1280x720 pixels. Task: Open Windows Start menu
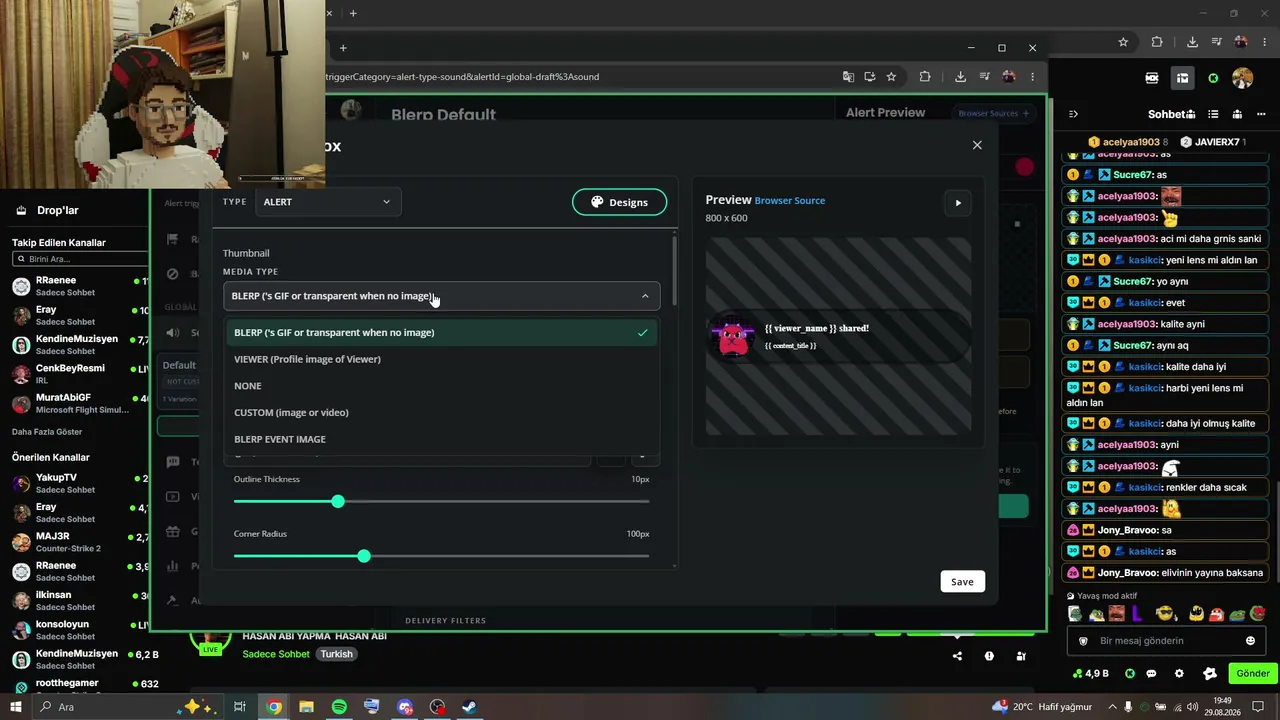[x=16, y=707]
